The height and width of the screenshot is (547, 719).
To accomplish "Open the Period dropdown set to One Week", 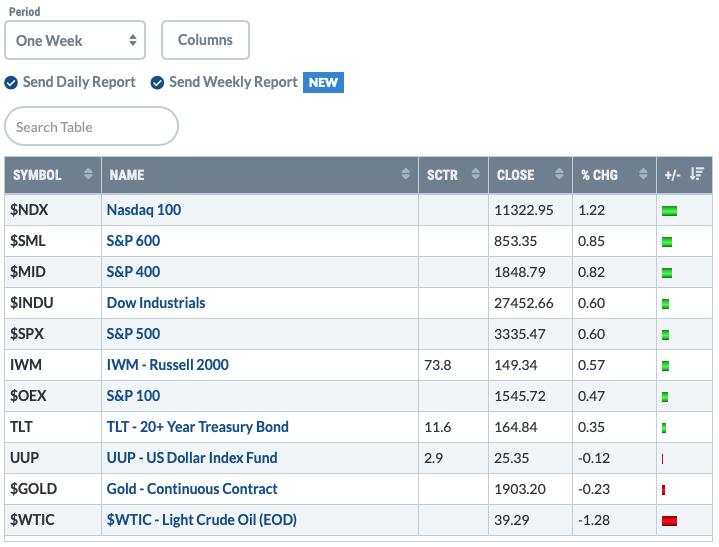I will coord(75,40).
